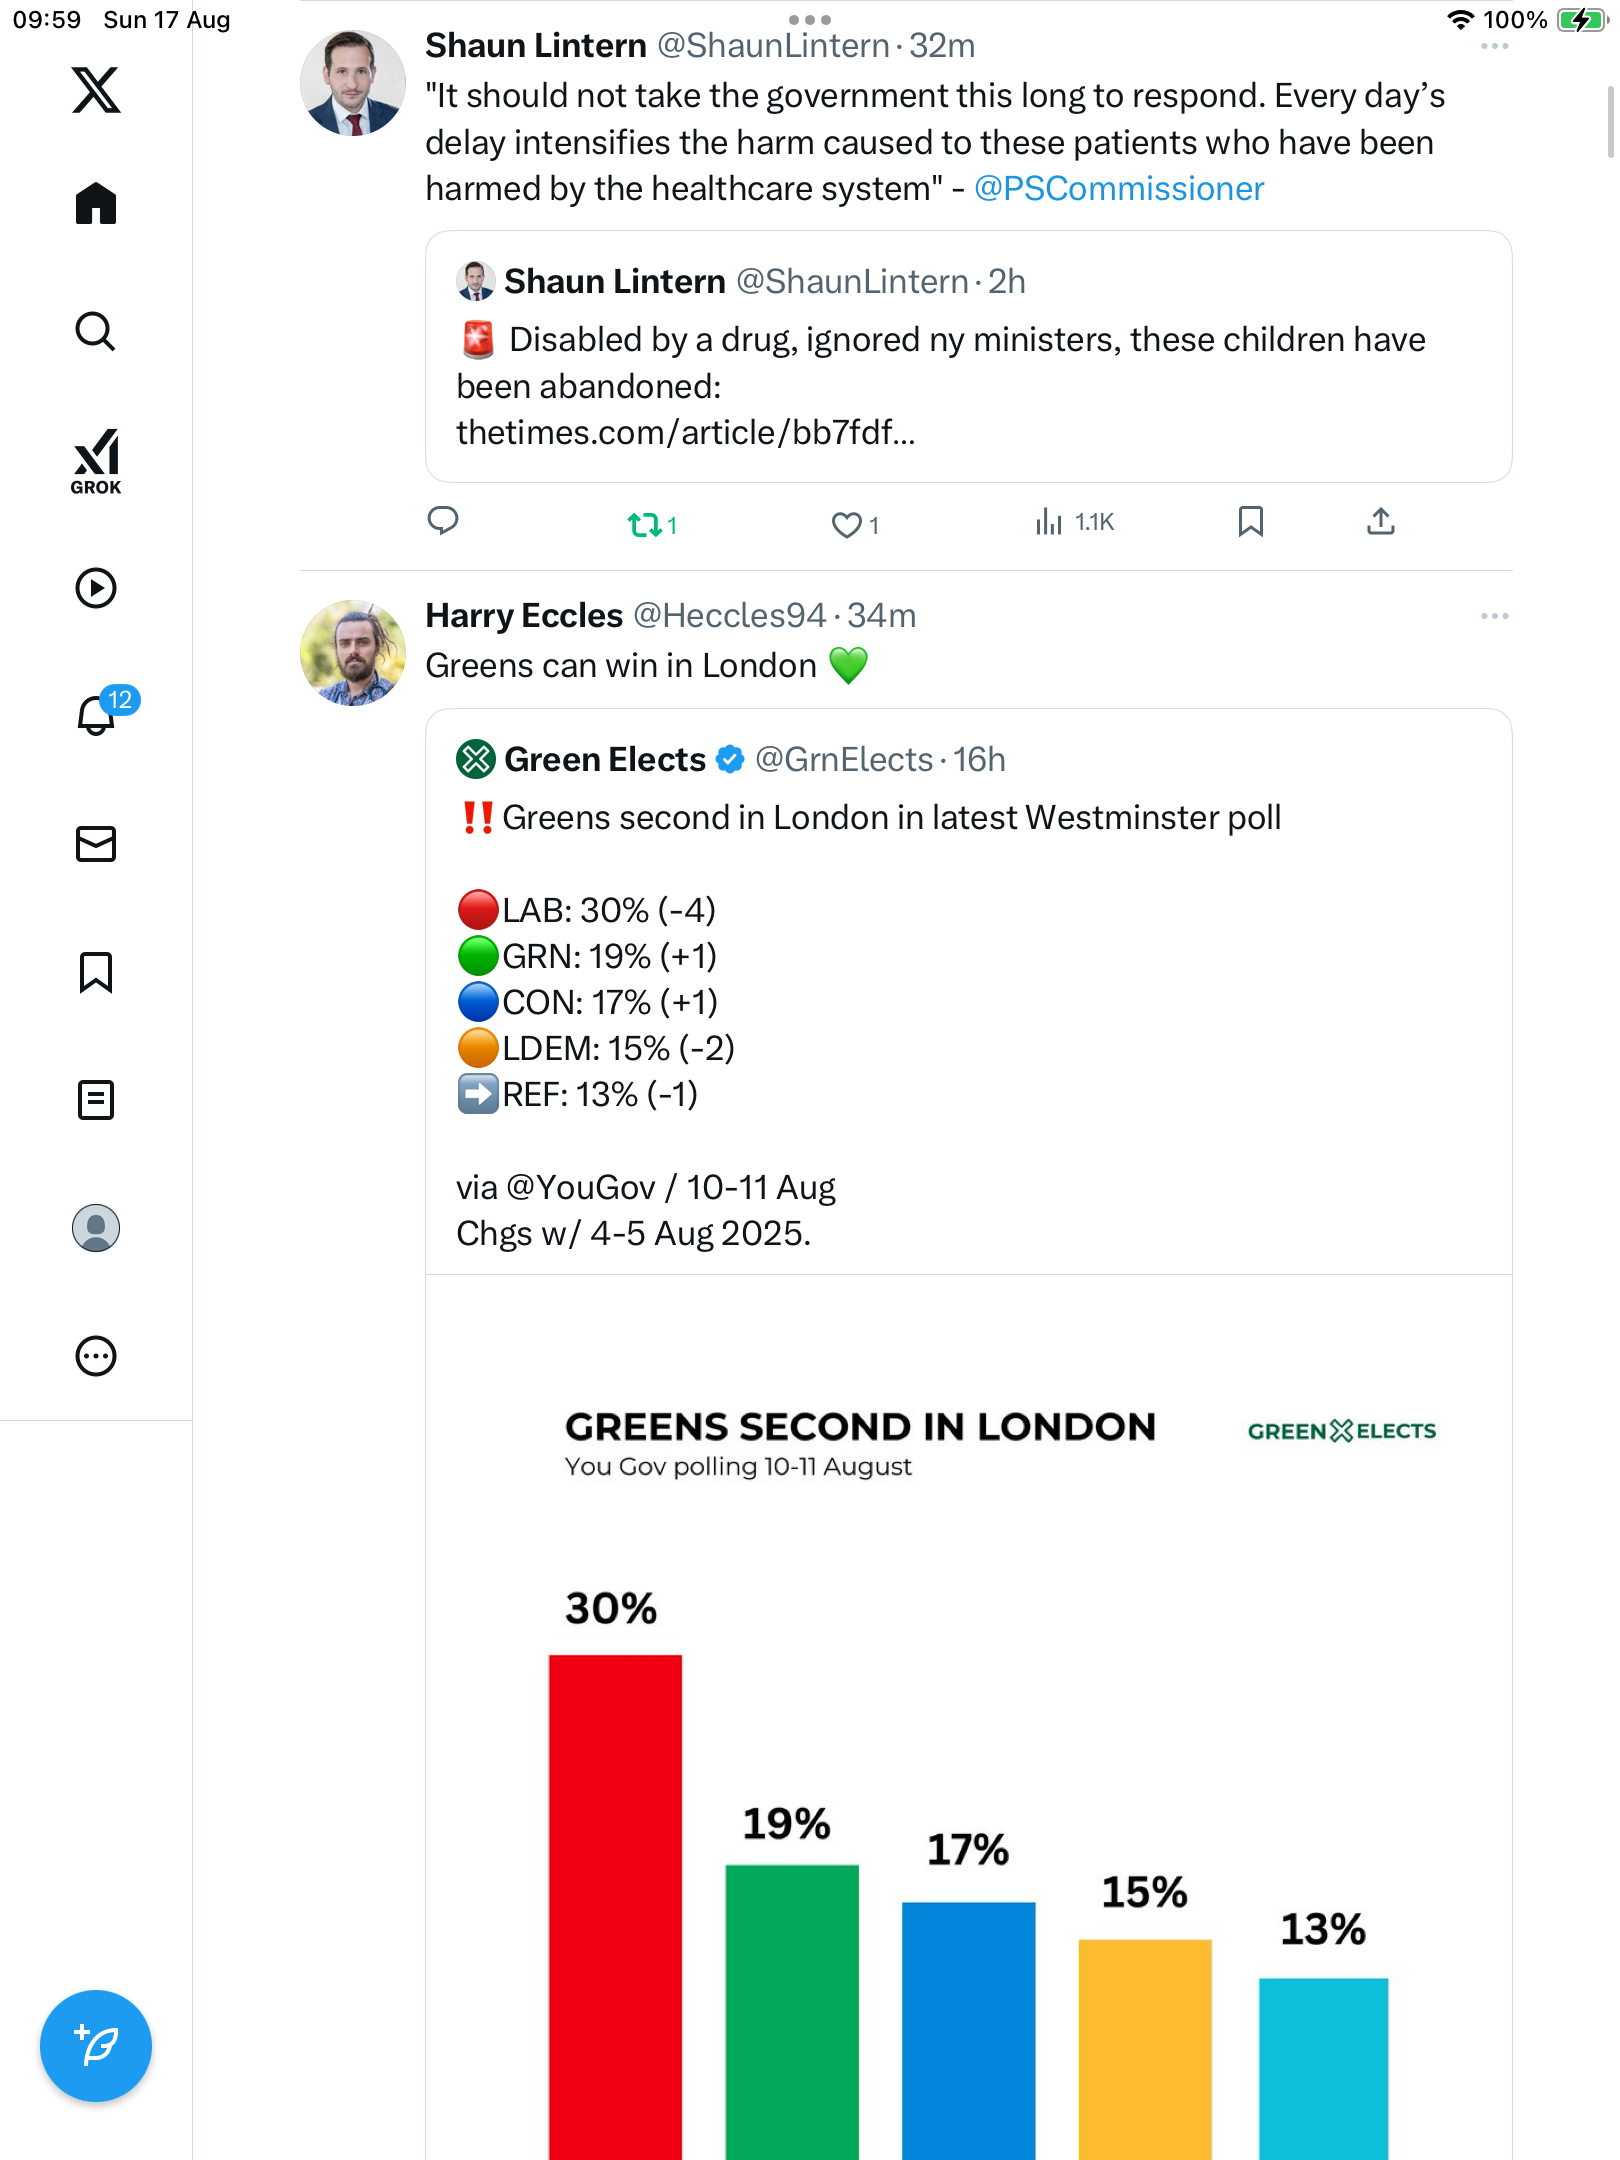Open your profile from the sidebar
The width and height of the screenshot is (1620, 2160).
pyautogui.click(x=96, y=1228)
